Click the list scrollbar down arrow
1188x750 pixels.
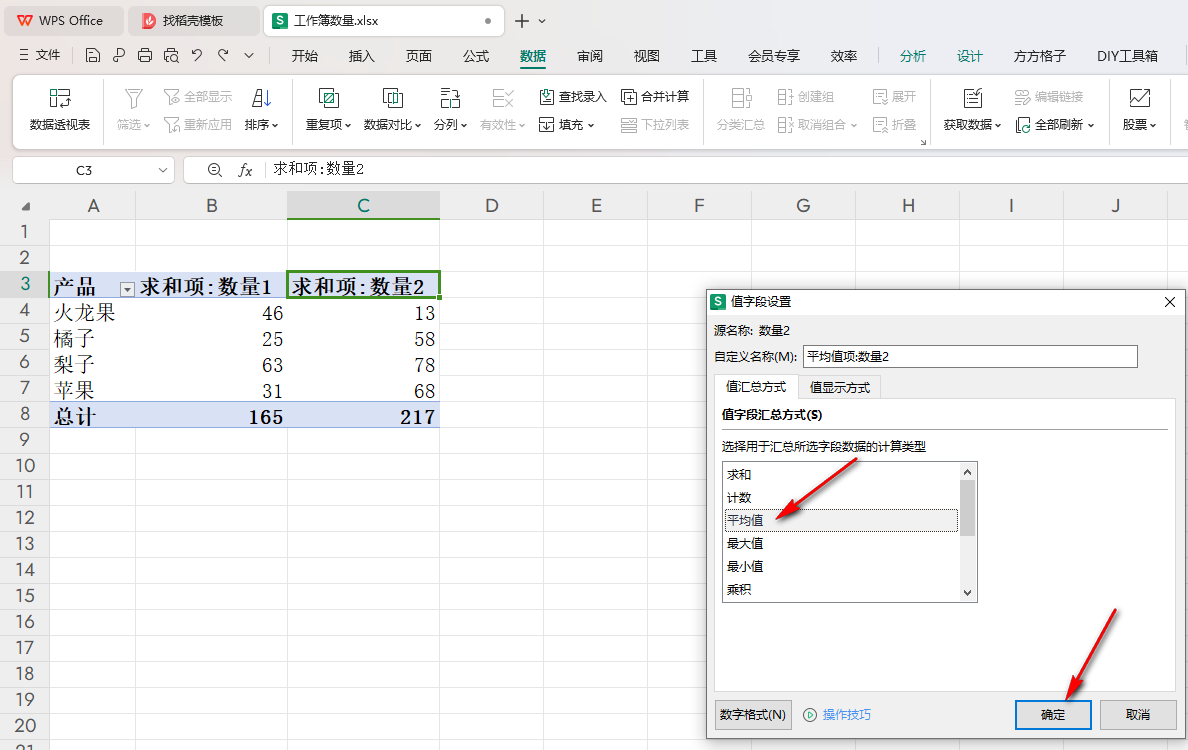point(968,592)
